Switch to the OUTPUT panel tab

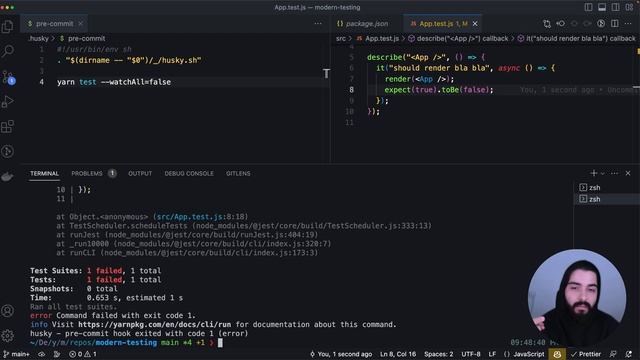tap(140, 173)
